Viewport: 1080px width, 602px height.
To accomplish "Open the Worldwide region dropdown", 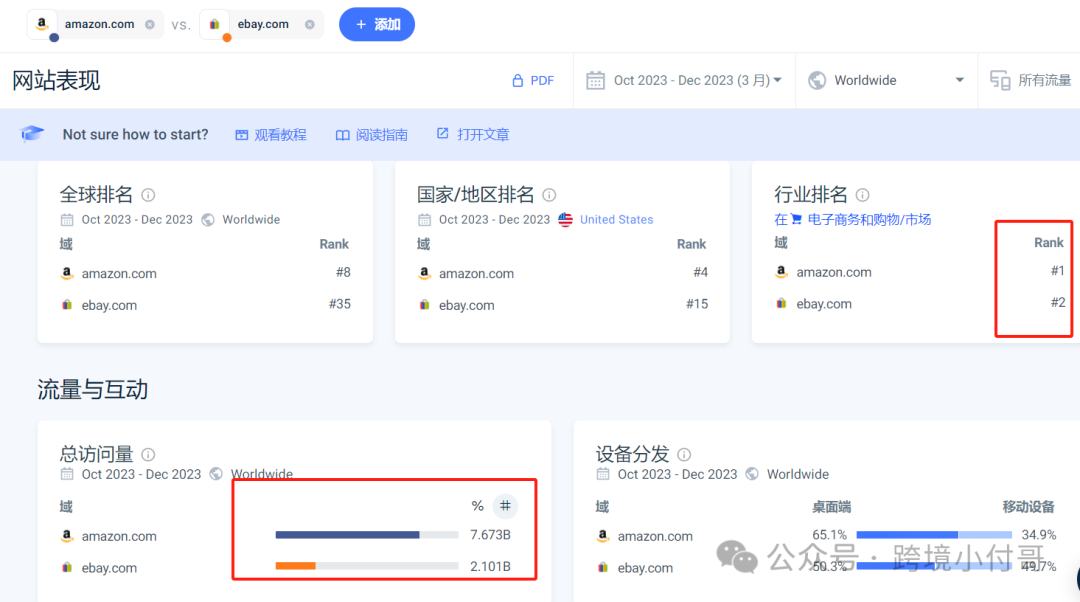I will (886, 80).
